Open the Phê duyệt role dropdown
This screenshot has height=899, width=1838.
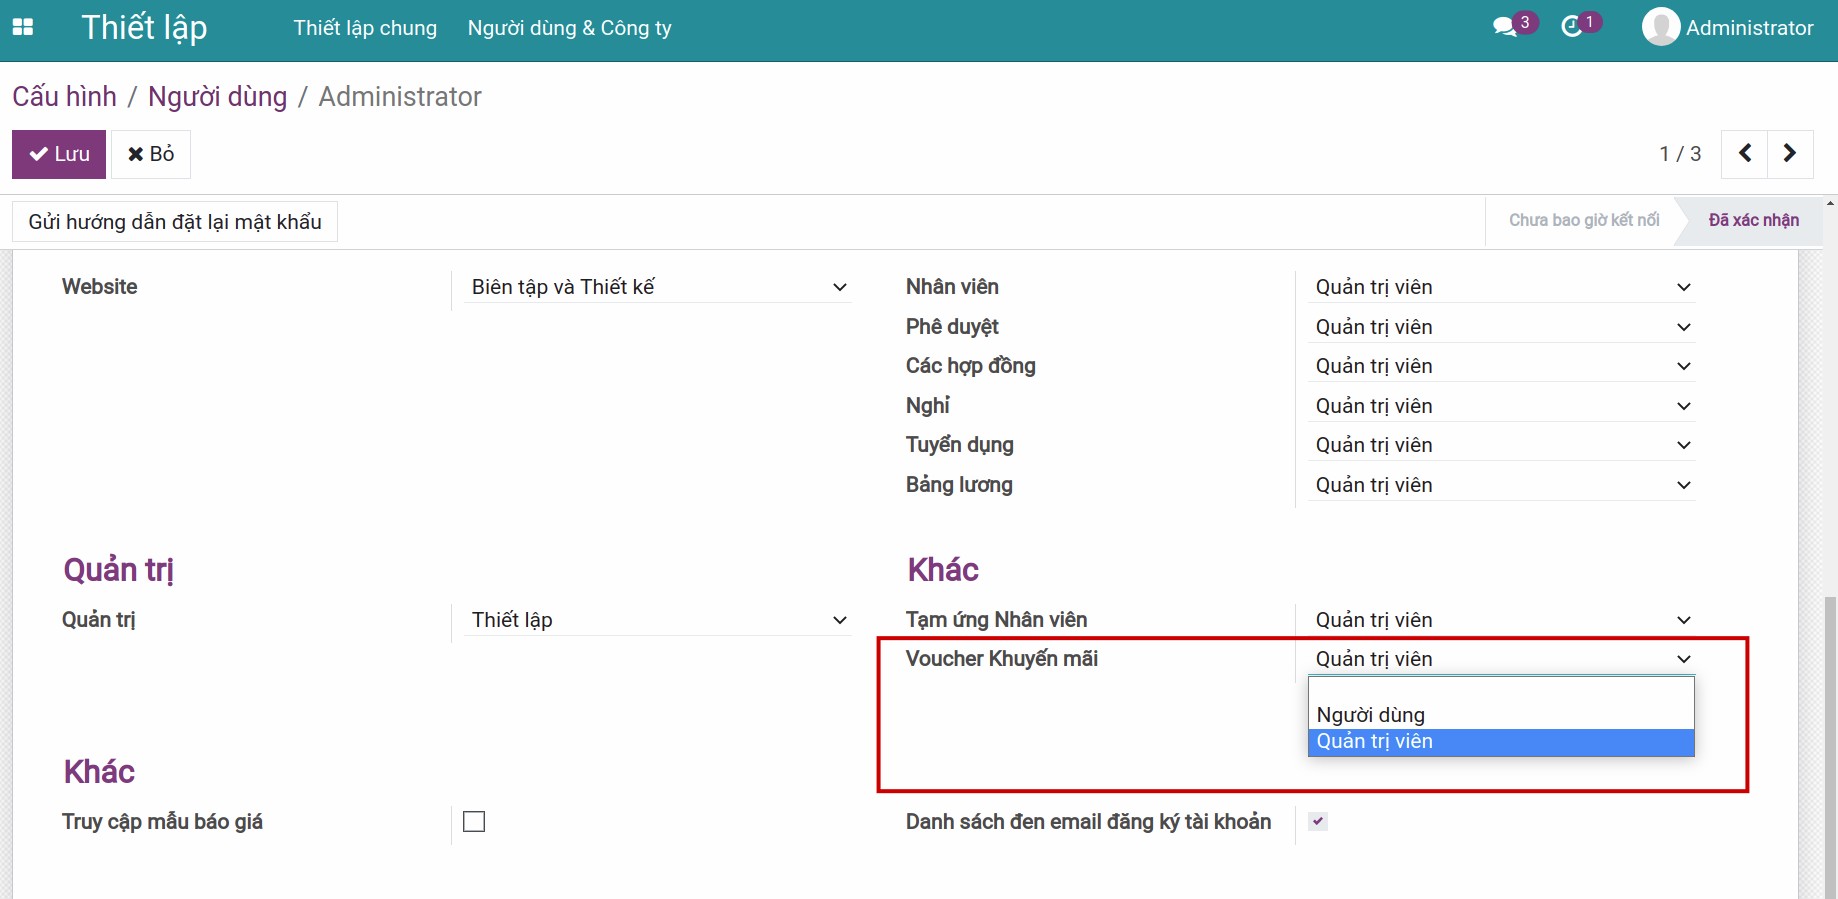pyautogui.click(x=1502, y=327)
